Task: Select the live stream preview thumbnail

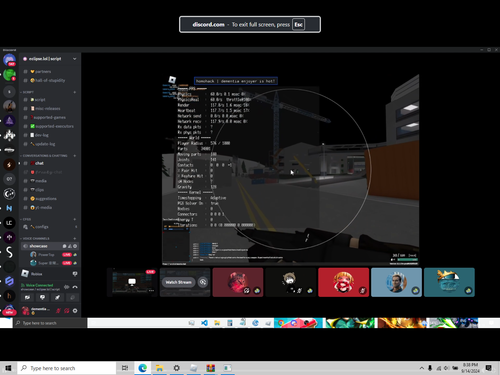Action: pos(132,282)
